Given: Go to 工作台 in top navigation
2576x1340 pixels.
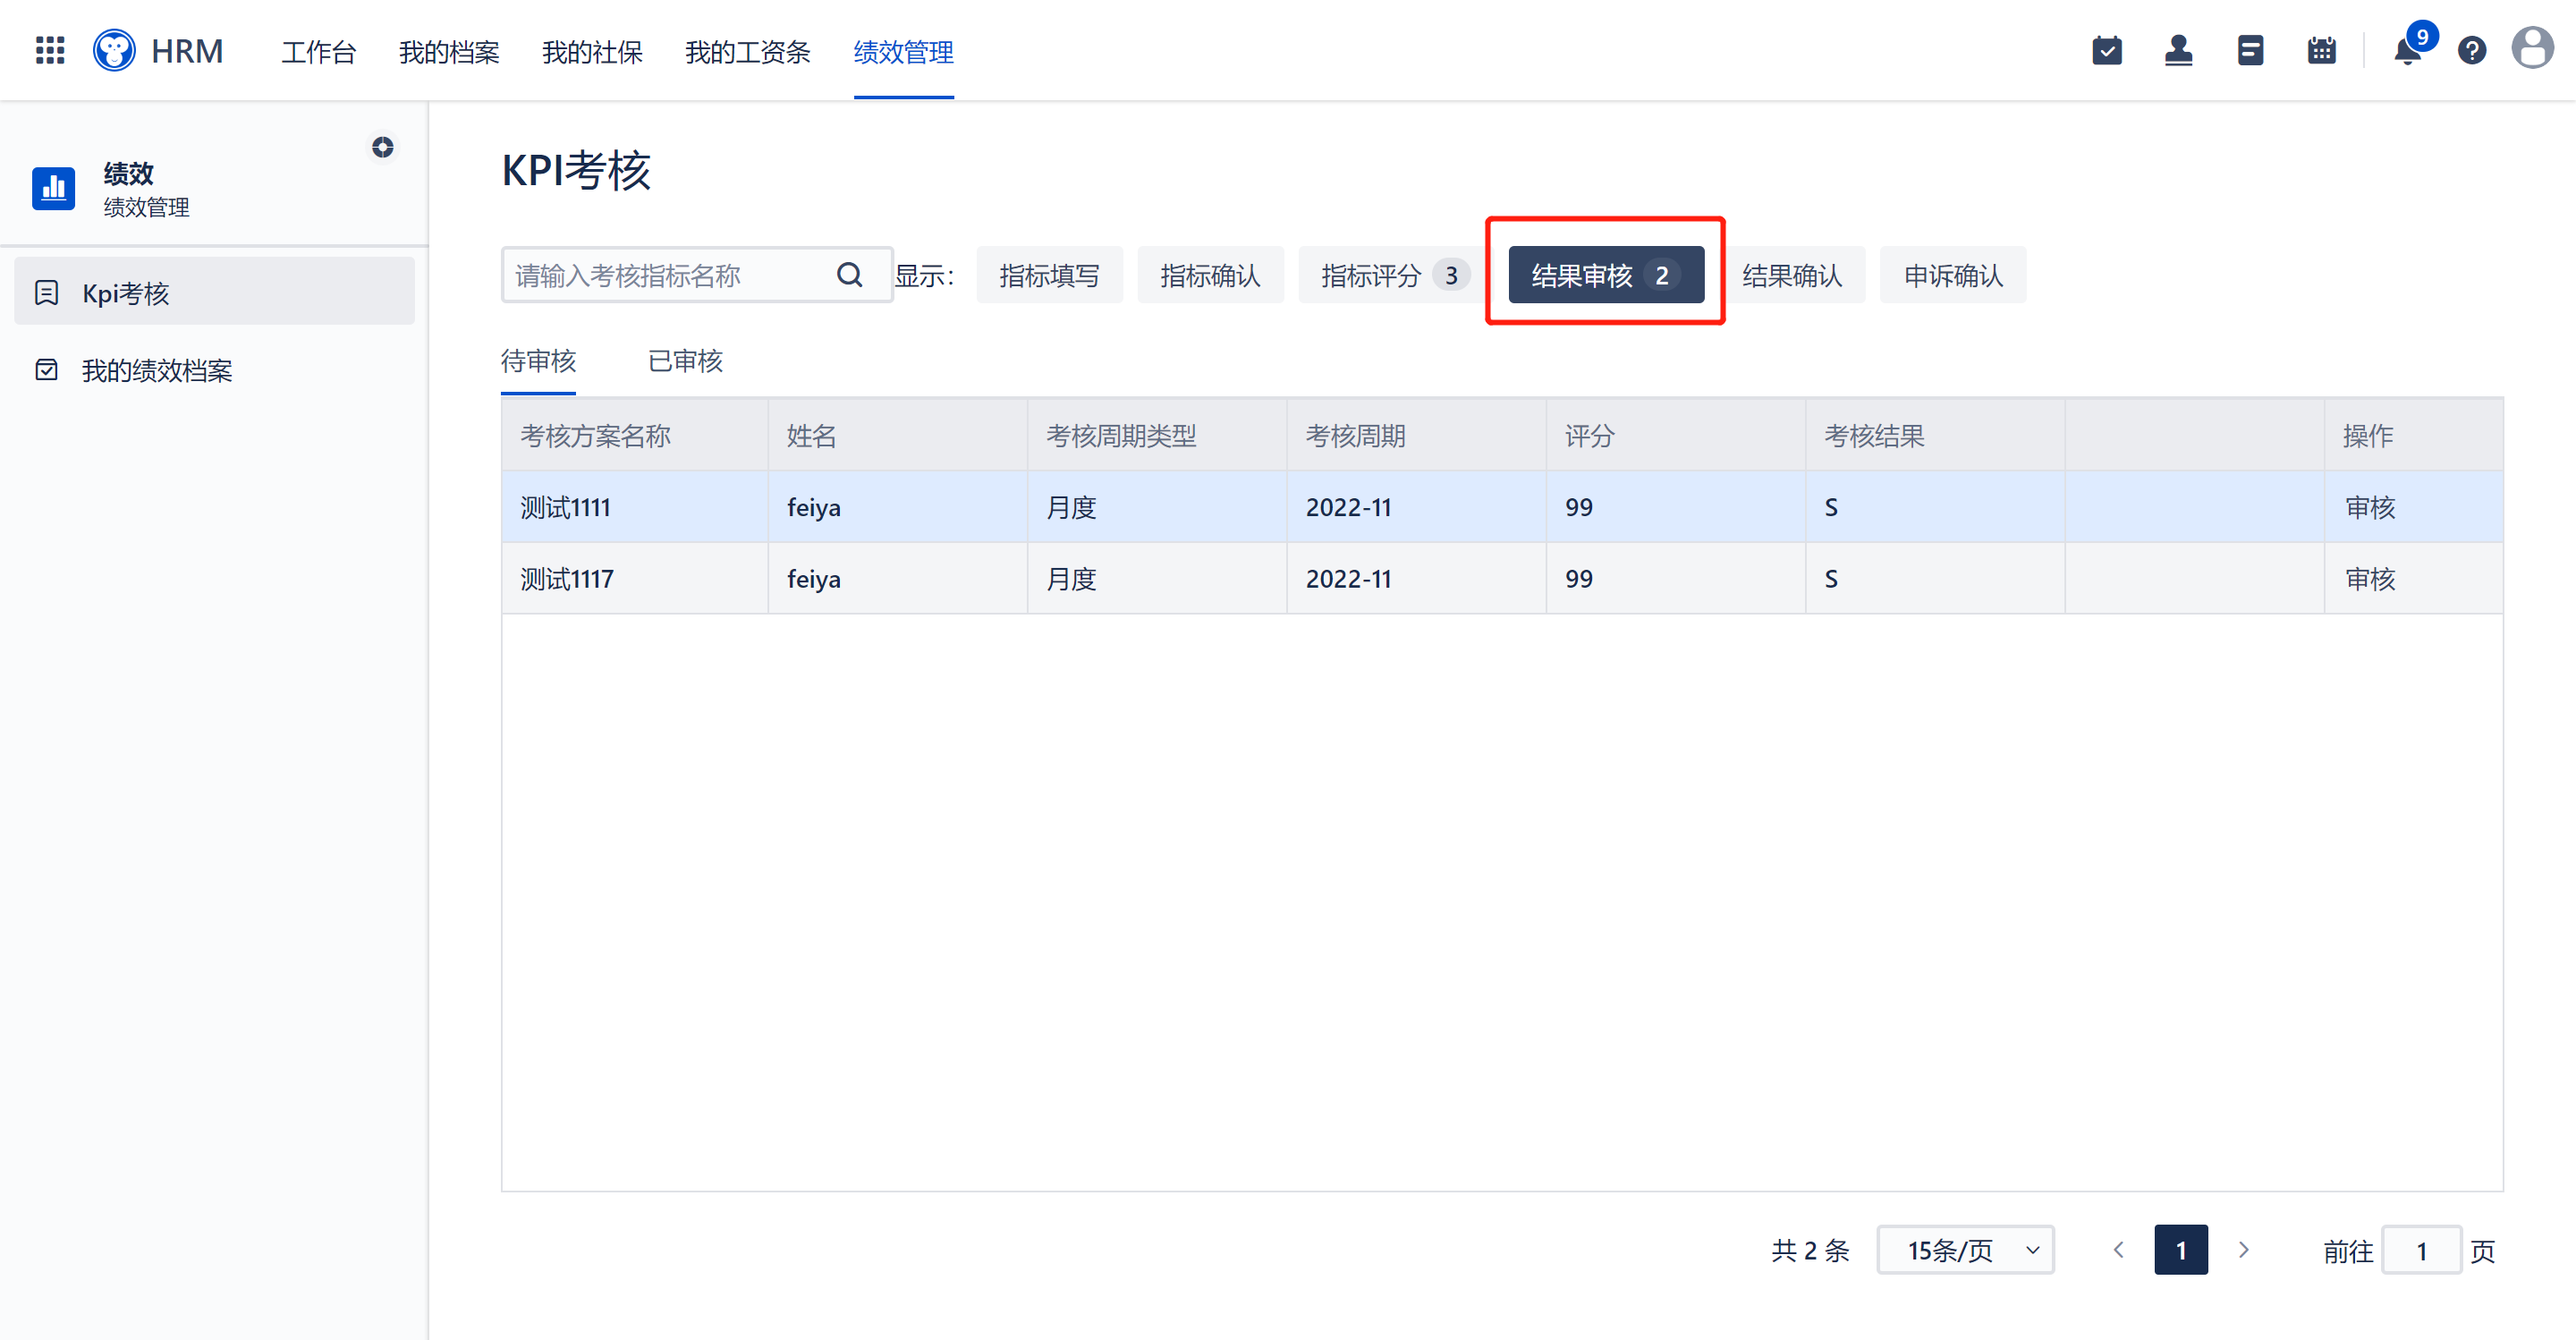Looking at the screenshot, I should (x=318, y=51).
